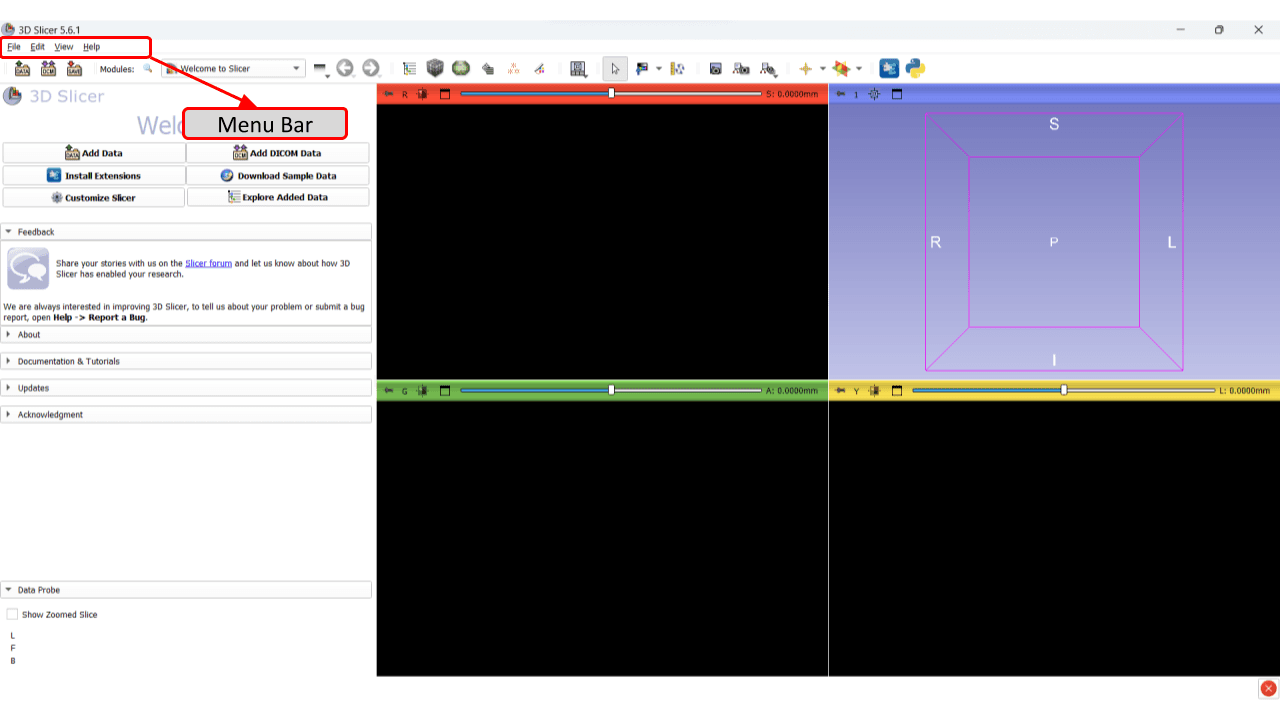Click the Customize Slicer button
The height and width of the screenshot is (720, 1280).
[94, 197]
